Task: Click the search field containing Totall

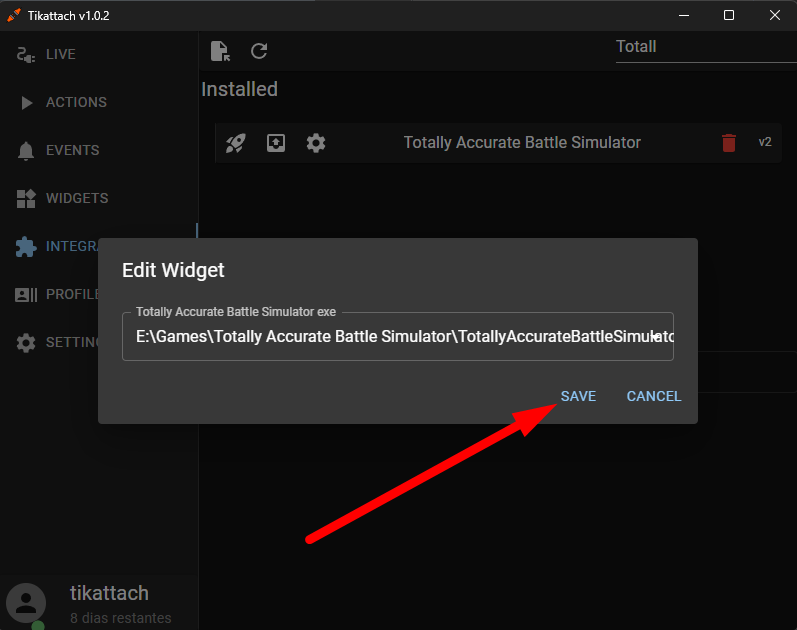Action: pyautogui.click(x=706, y=47)
